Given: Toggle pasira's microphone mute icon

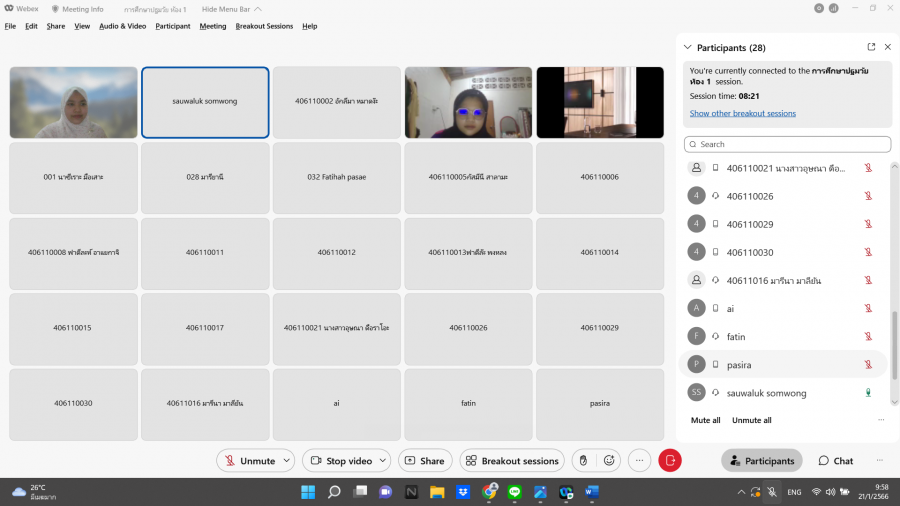Looking at the screenshot, I should tap(868, 365).
